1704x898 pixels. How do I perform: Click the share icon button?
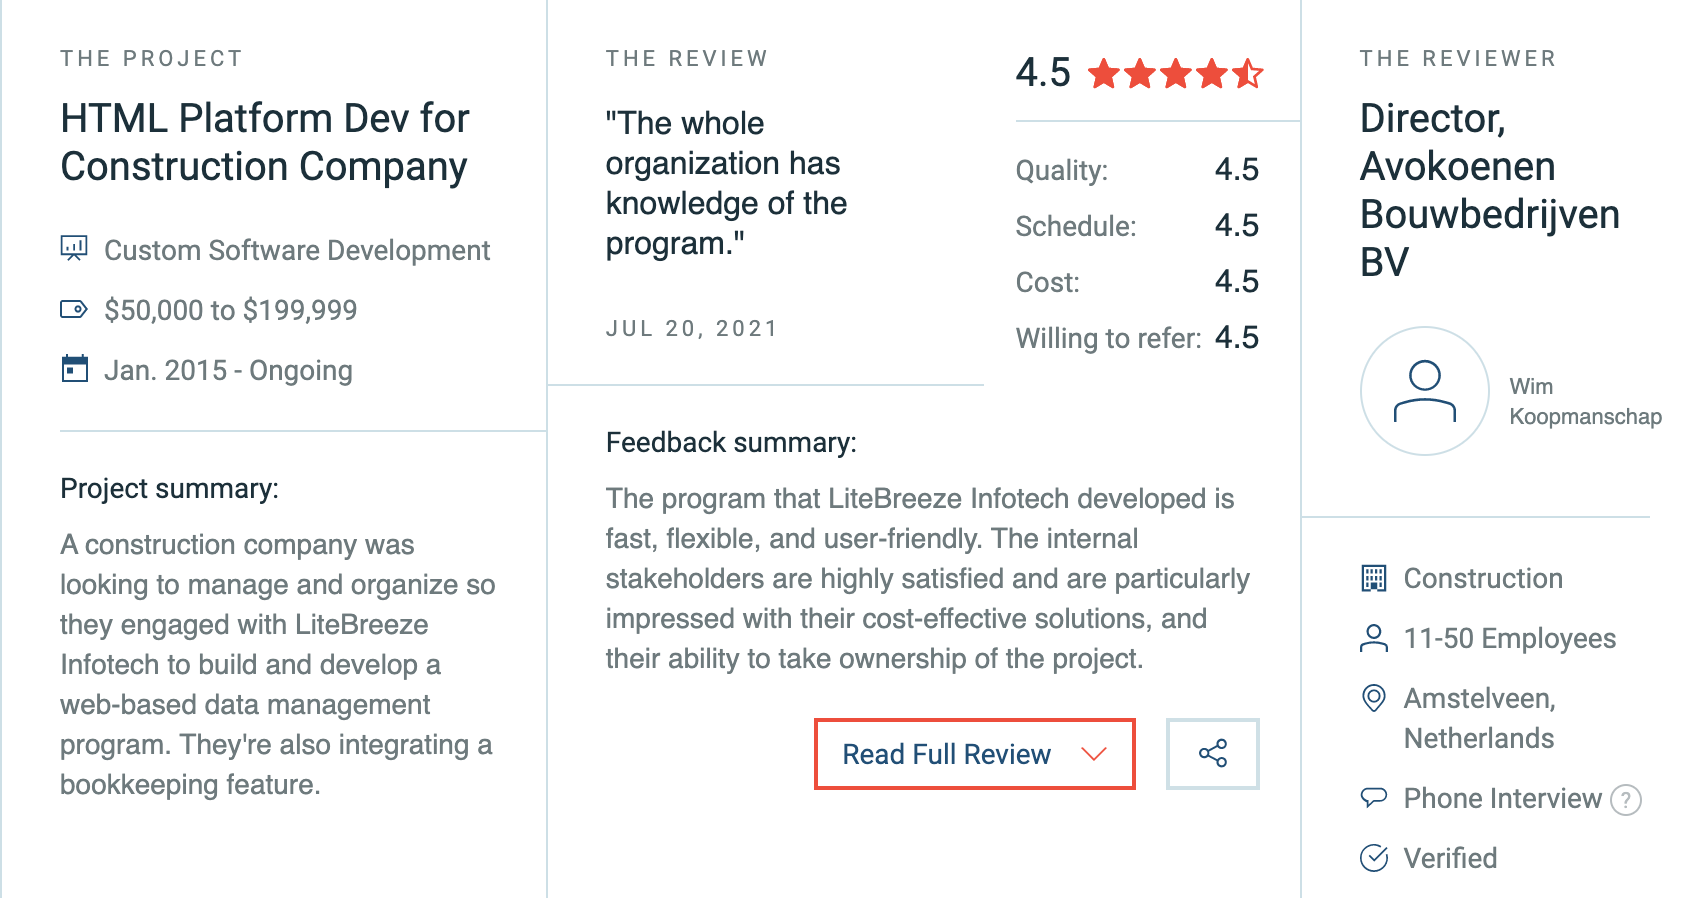pos(1212,754)
